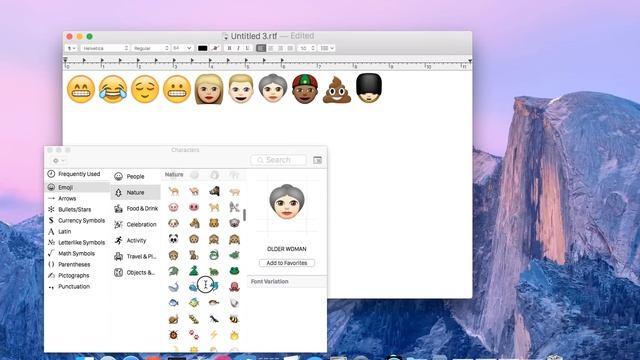Expand the Font Variation section
This screenshot has width=640, height=360.
click(269, 282)
